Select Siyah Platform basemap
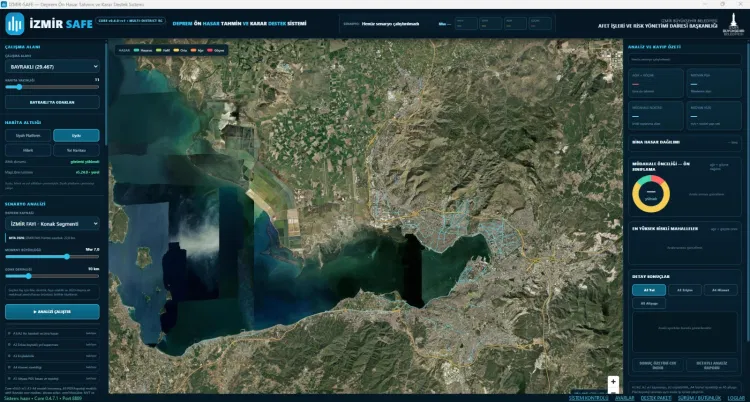Screen dimensions: 750x402 (28, 135)
